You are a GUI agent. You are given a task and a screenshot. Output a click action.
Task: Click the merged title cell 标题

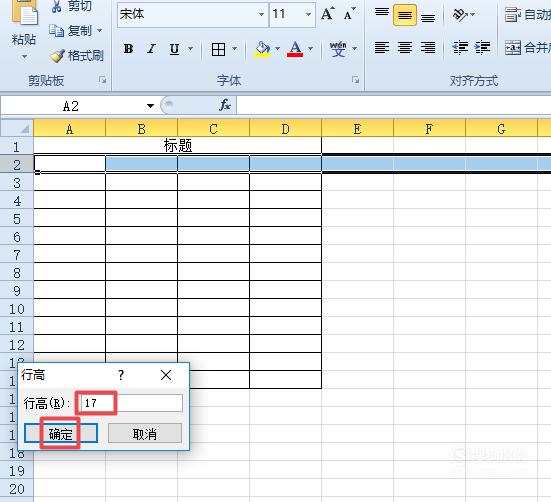178,145
